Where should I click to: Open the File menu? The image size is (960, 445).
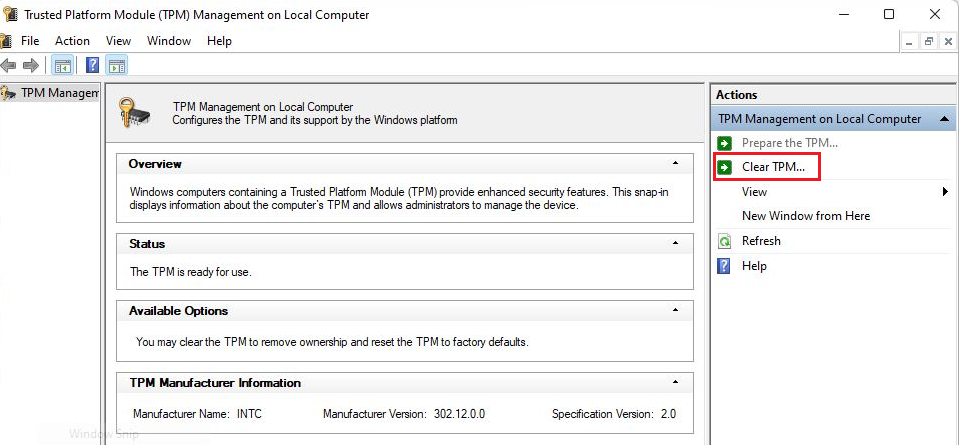click(30, 41)
